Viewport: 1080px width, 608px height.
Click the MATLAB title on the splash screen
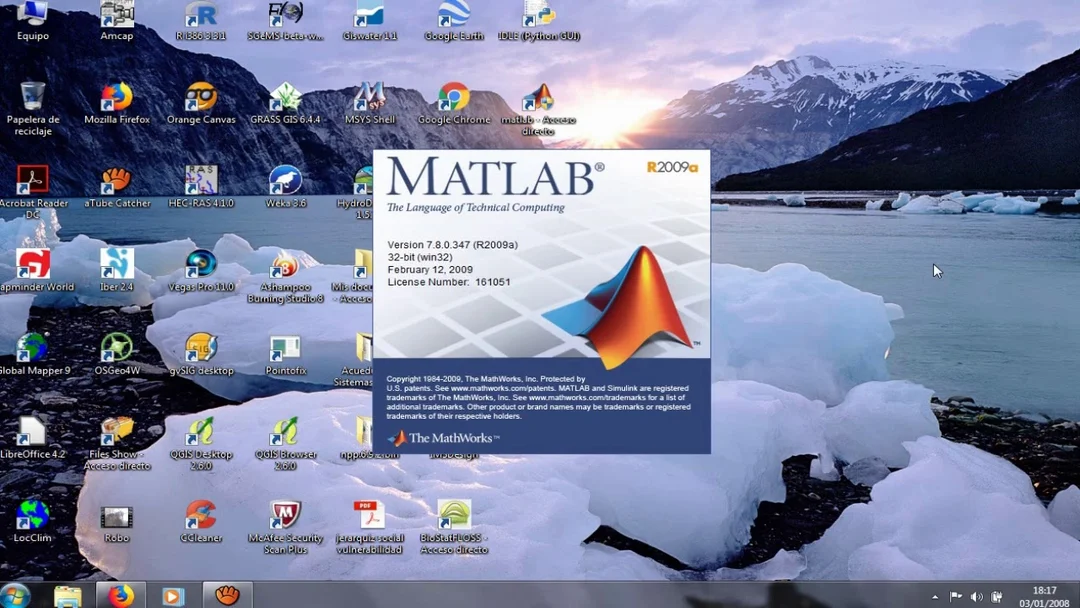click(495, 176)
